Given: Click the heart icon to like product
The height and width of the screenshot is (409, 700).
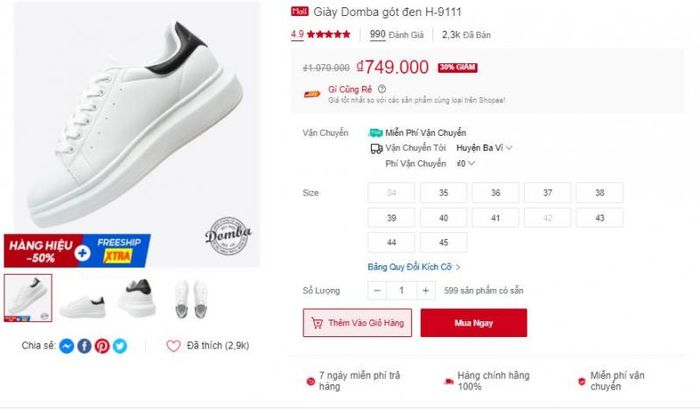Looking at the screenshot, I should click(174, 346).
